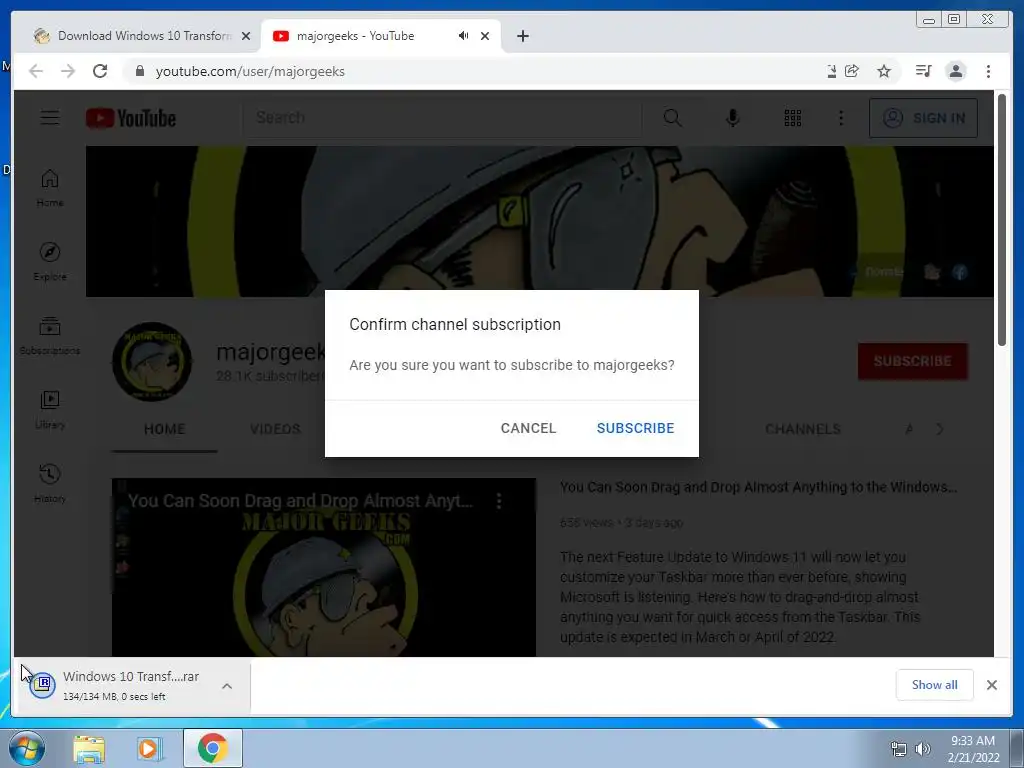This screenshot has height=768, width=1024.
Task: Reload the page
Action: [100, 71]
